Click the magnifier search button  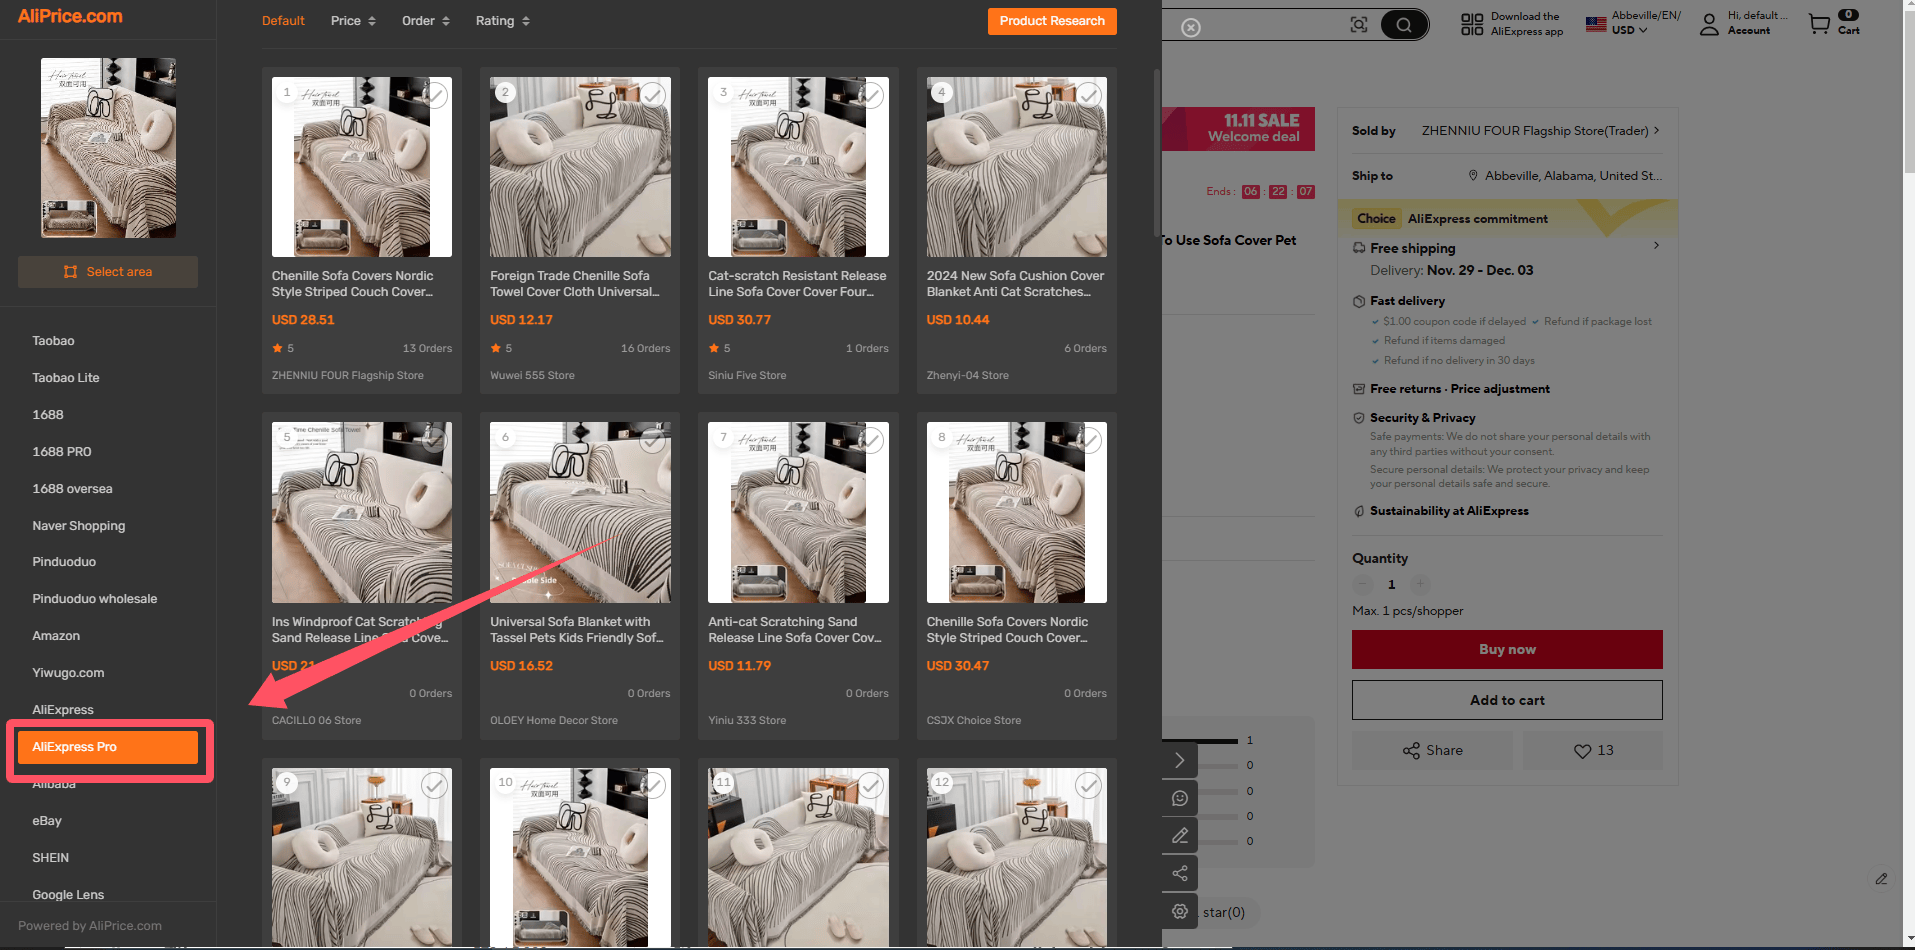(x=1404, y=25)
